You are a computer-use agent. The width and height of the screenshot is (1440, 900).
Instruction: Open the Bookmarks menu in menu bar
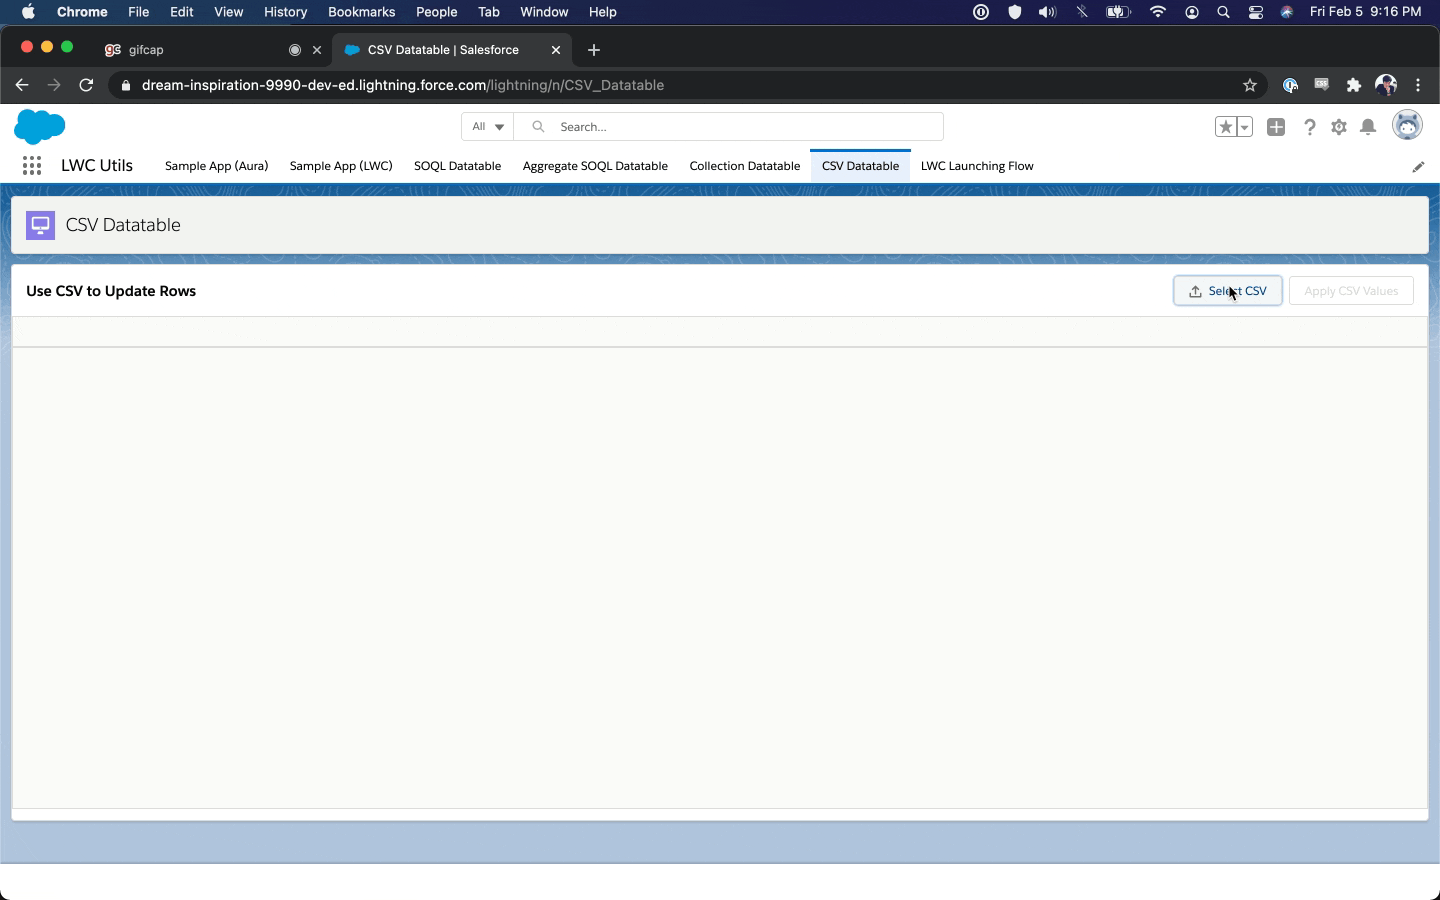tap(361, 12)
